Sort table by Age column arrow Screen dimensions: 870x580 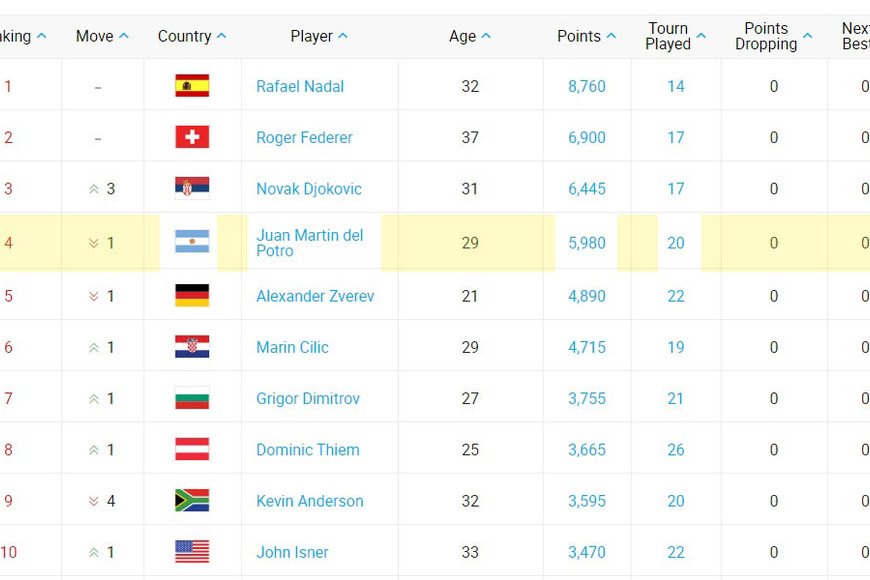tap(486, 36)
